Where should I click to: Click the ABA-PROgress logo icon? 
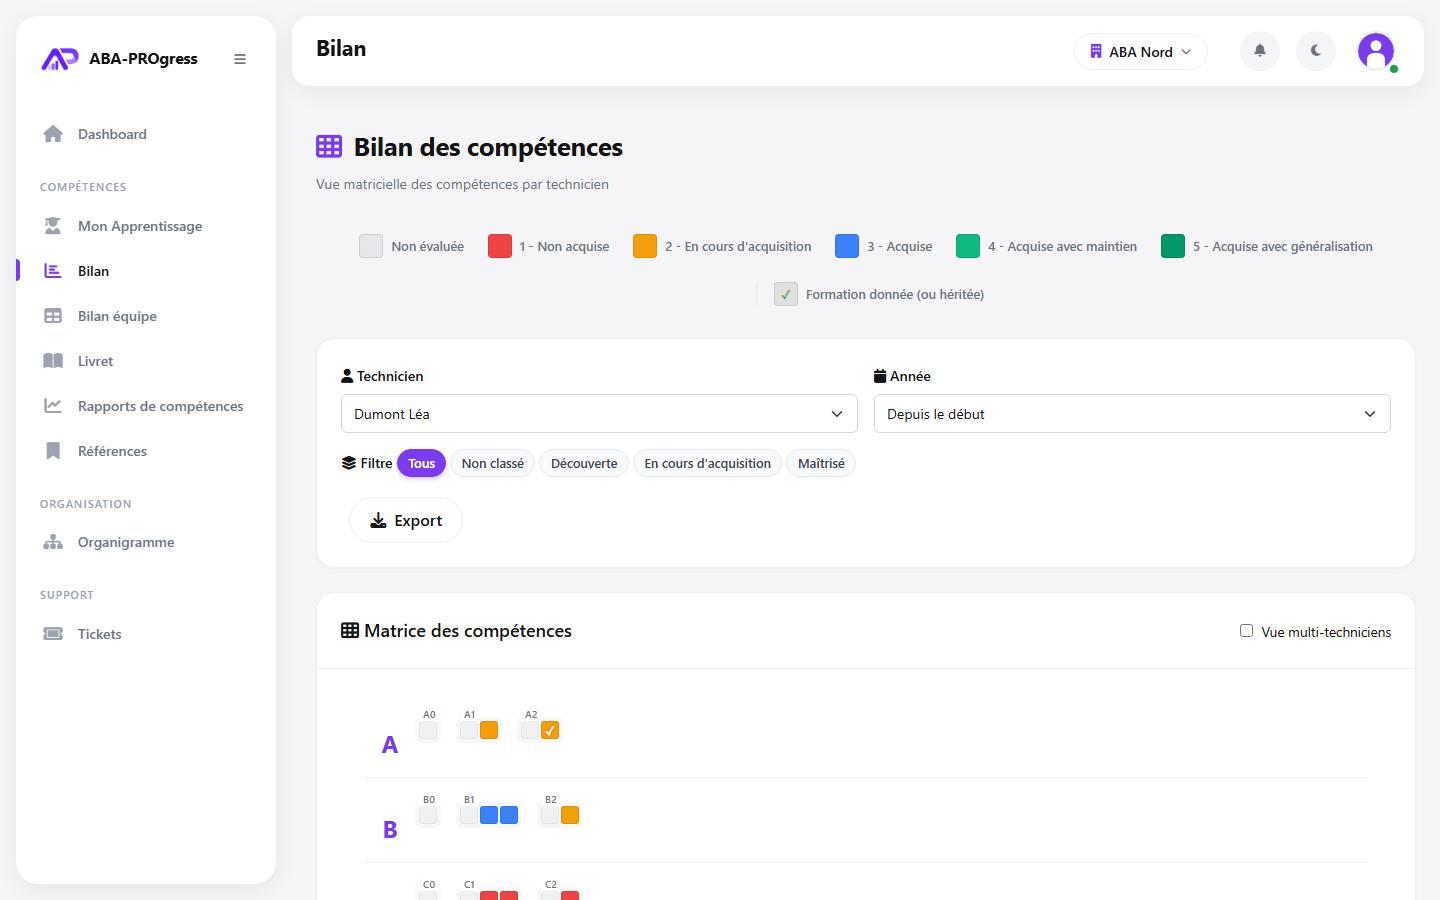59,59
